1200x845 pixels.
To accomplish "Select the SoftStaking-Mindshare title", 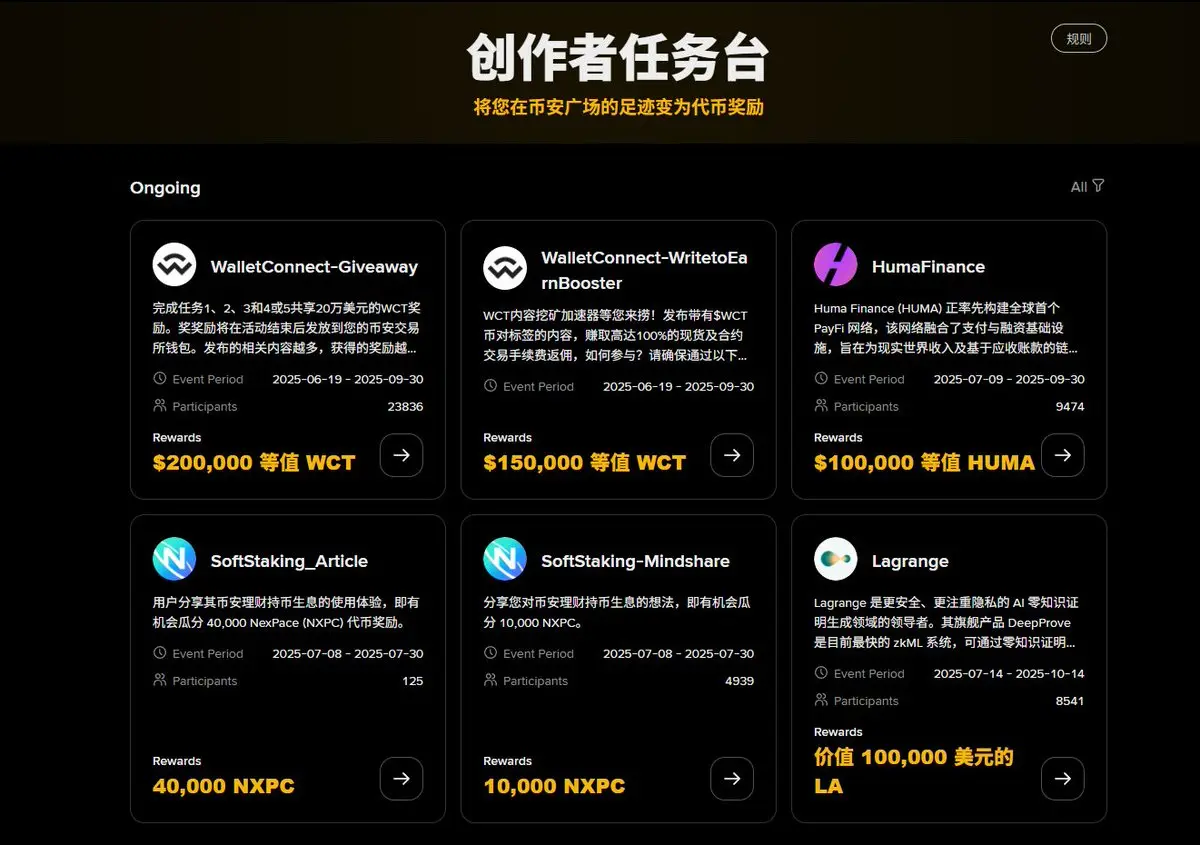I will (635, 561).
